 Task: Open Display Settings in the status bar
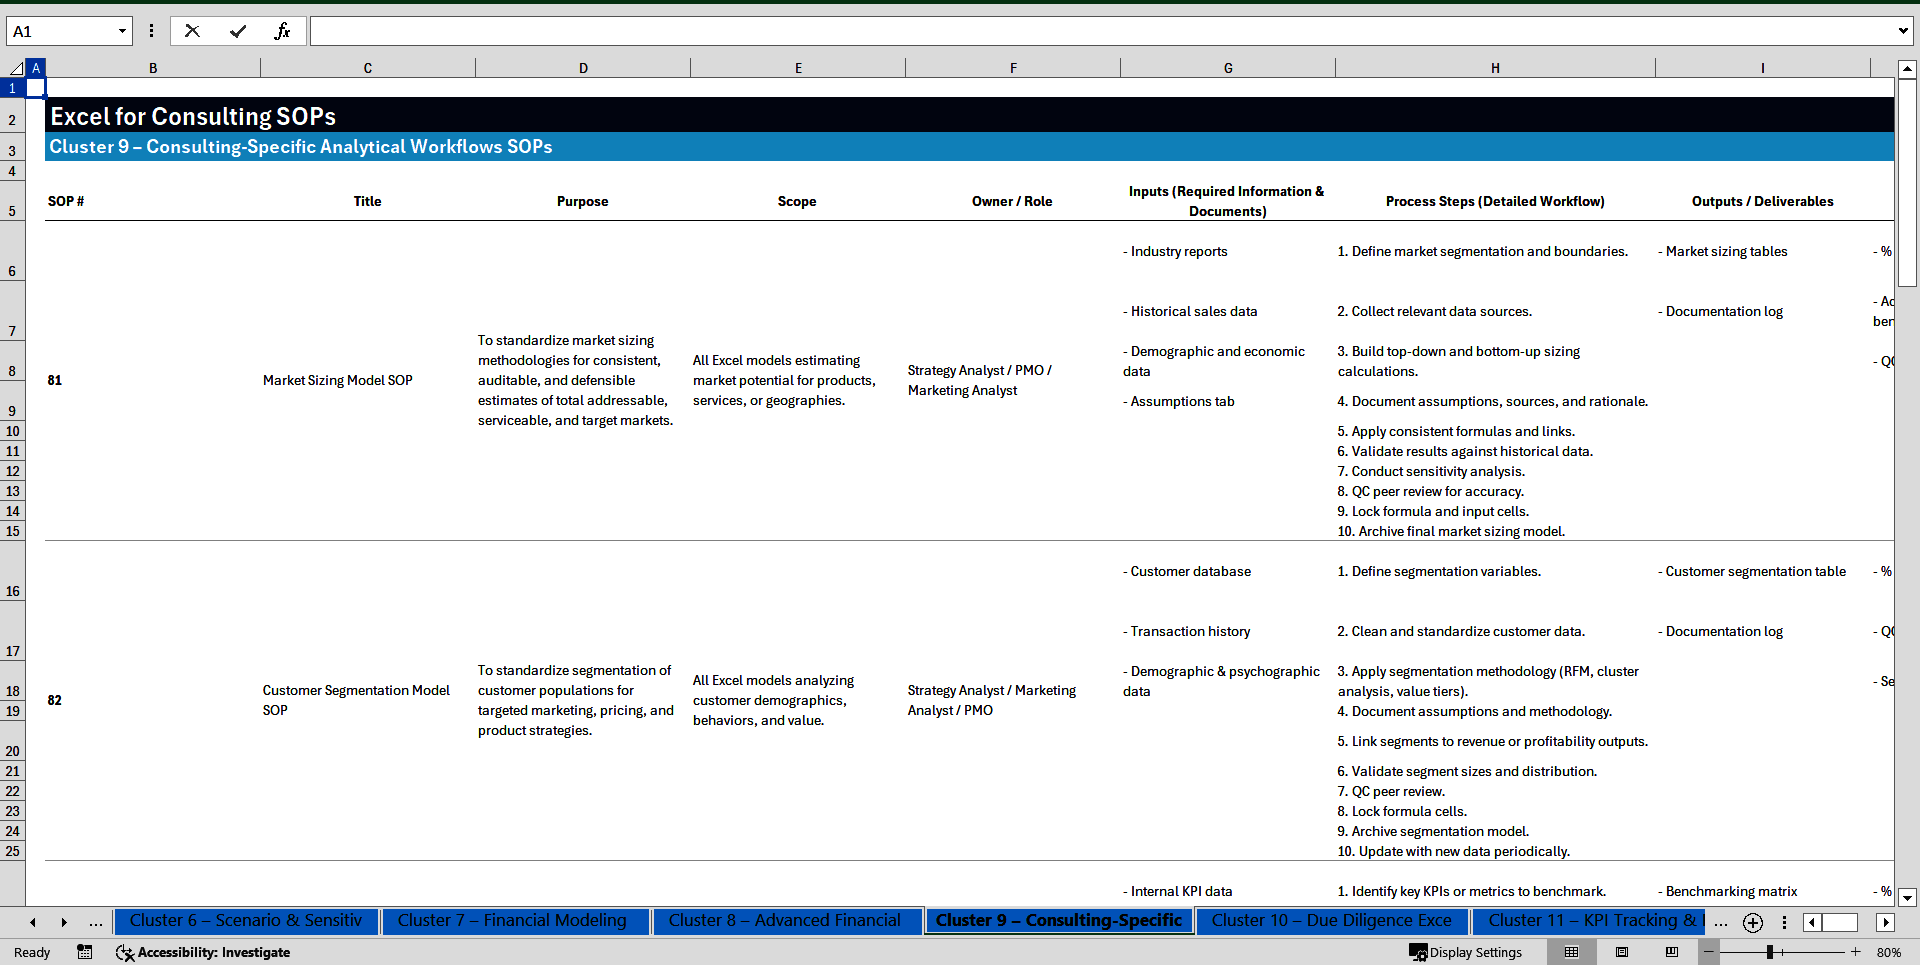pos(1467,952)
